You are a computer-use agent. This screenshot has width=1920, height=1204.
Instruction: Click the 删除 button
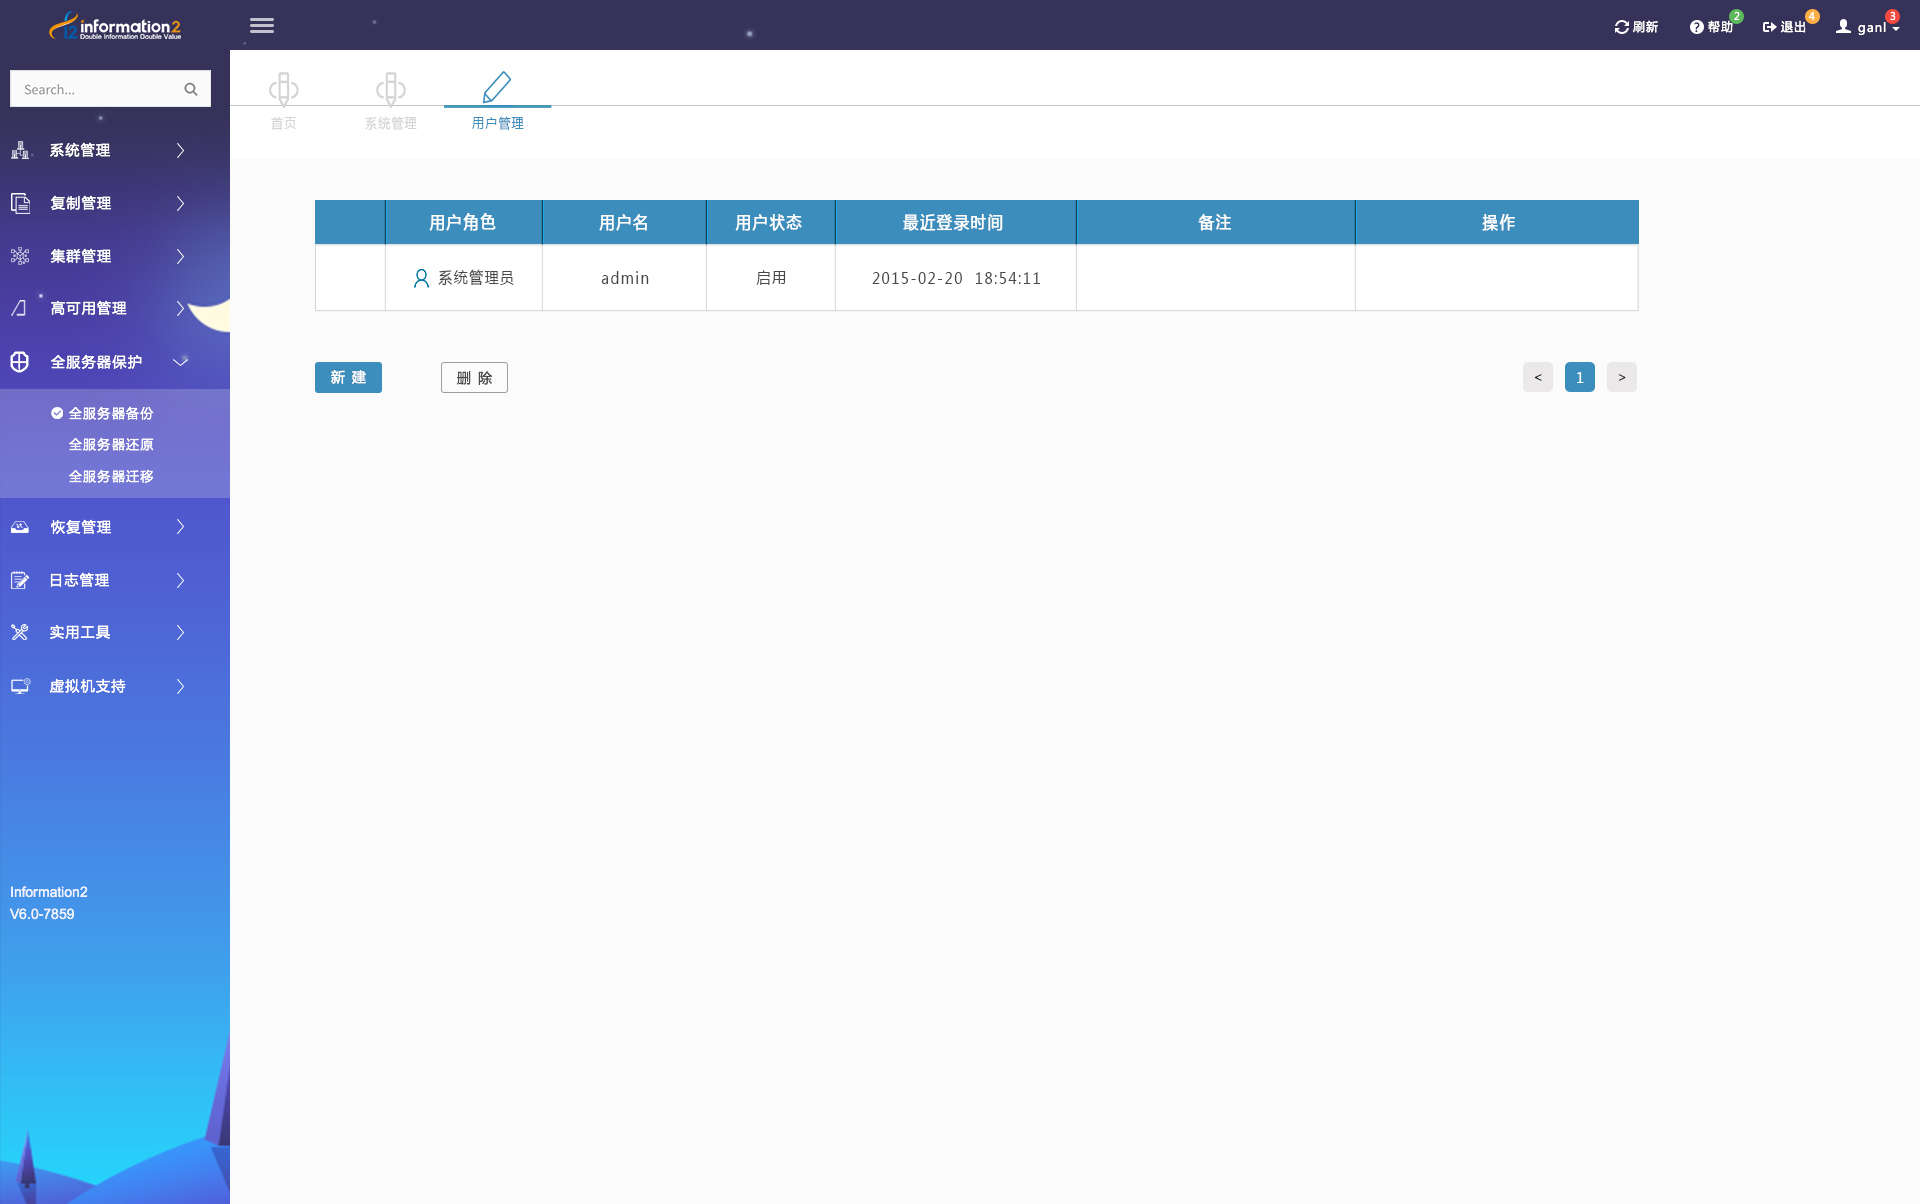point(474,377)
